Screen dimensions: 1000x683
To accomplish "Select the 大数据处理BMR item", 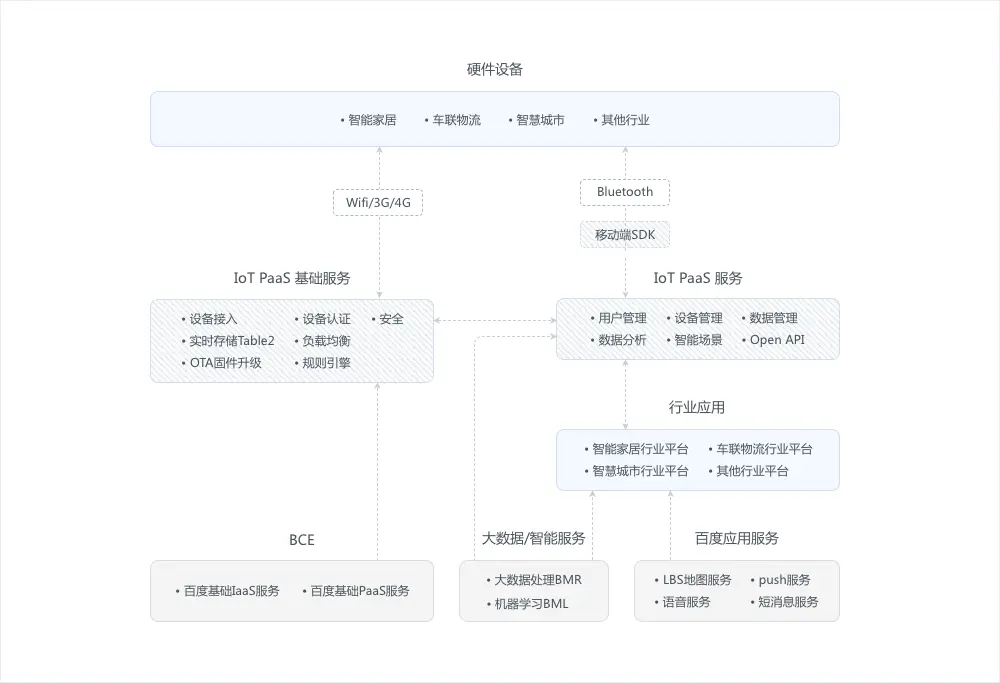I will coord(538,580).
